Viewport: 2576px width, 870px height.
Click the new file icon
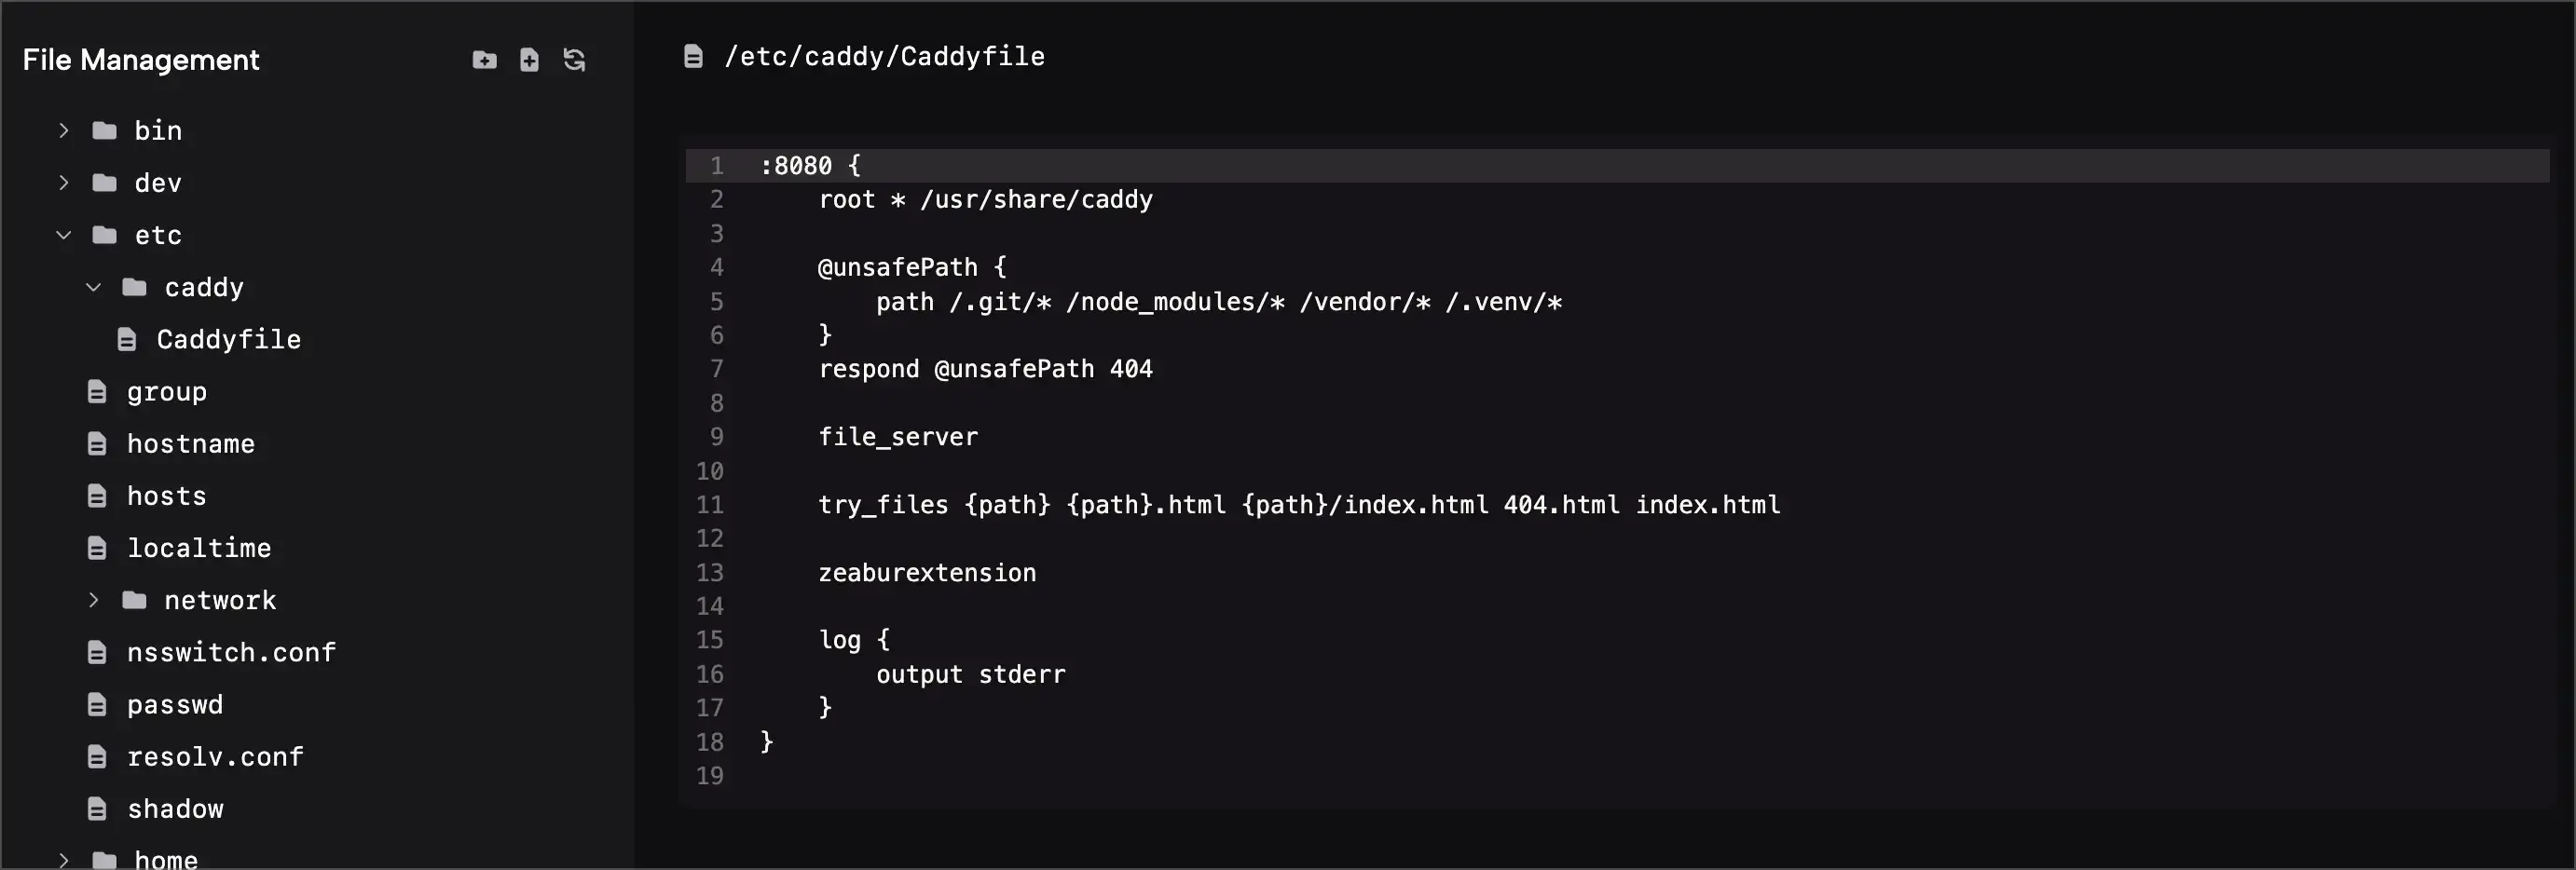(529, 60)
